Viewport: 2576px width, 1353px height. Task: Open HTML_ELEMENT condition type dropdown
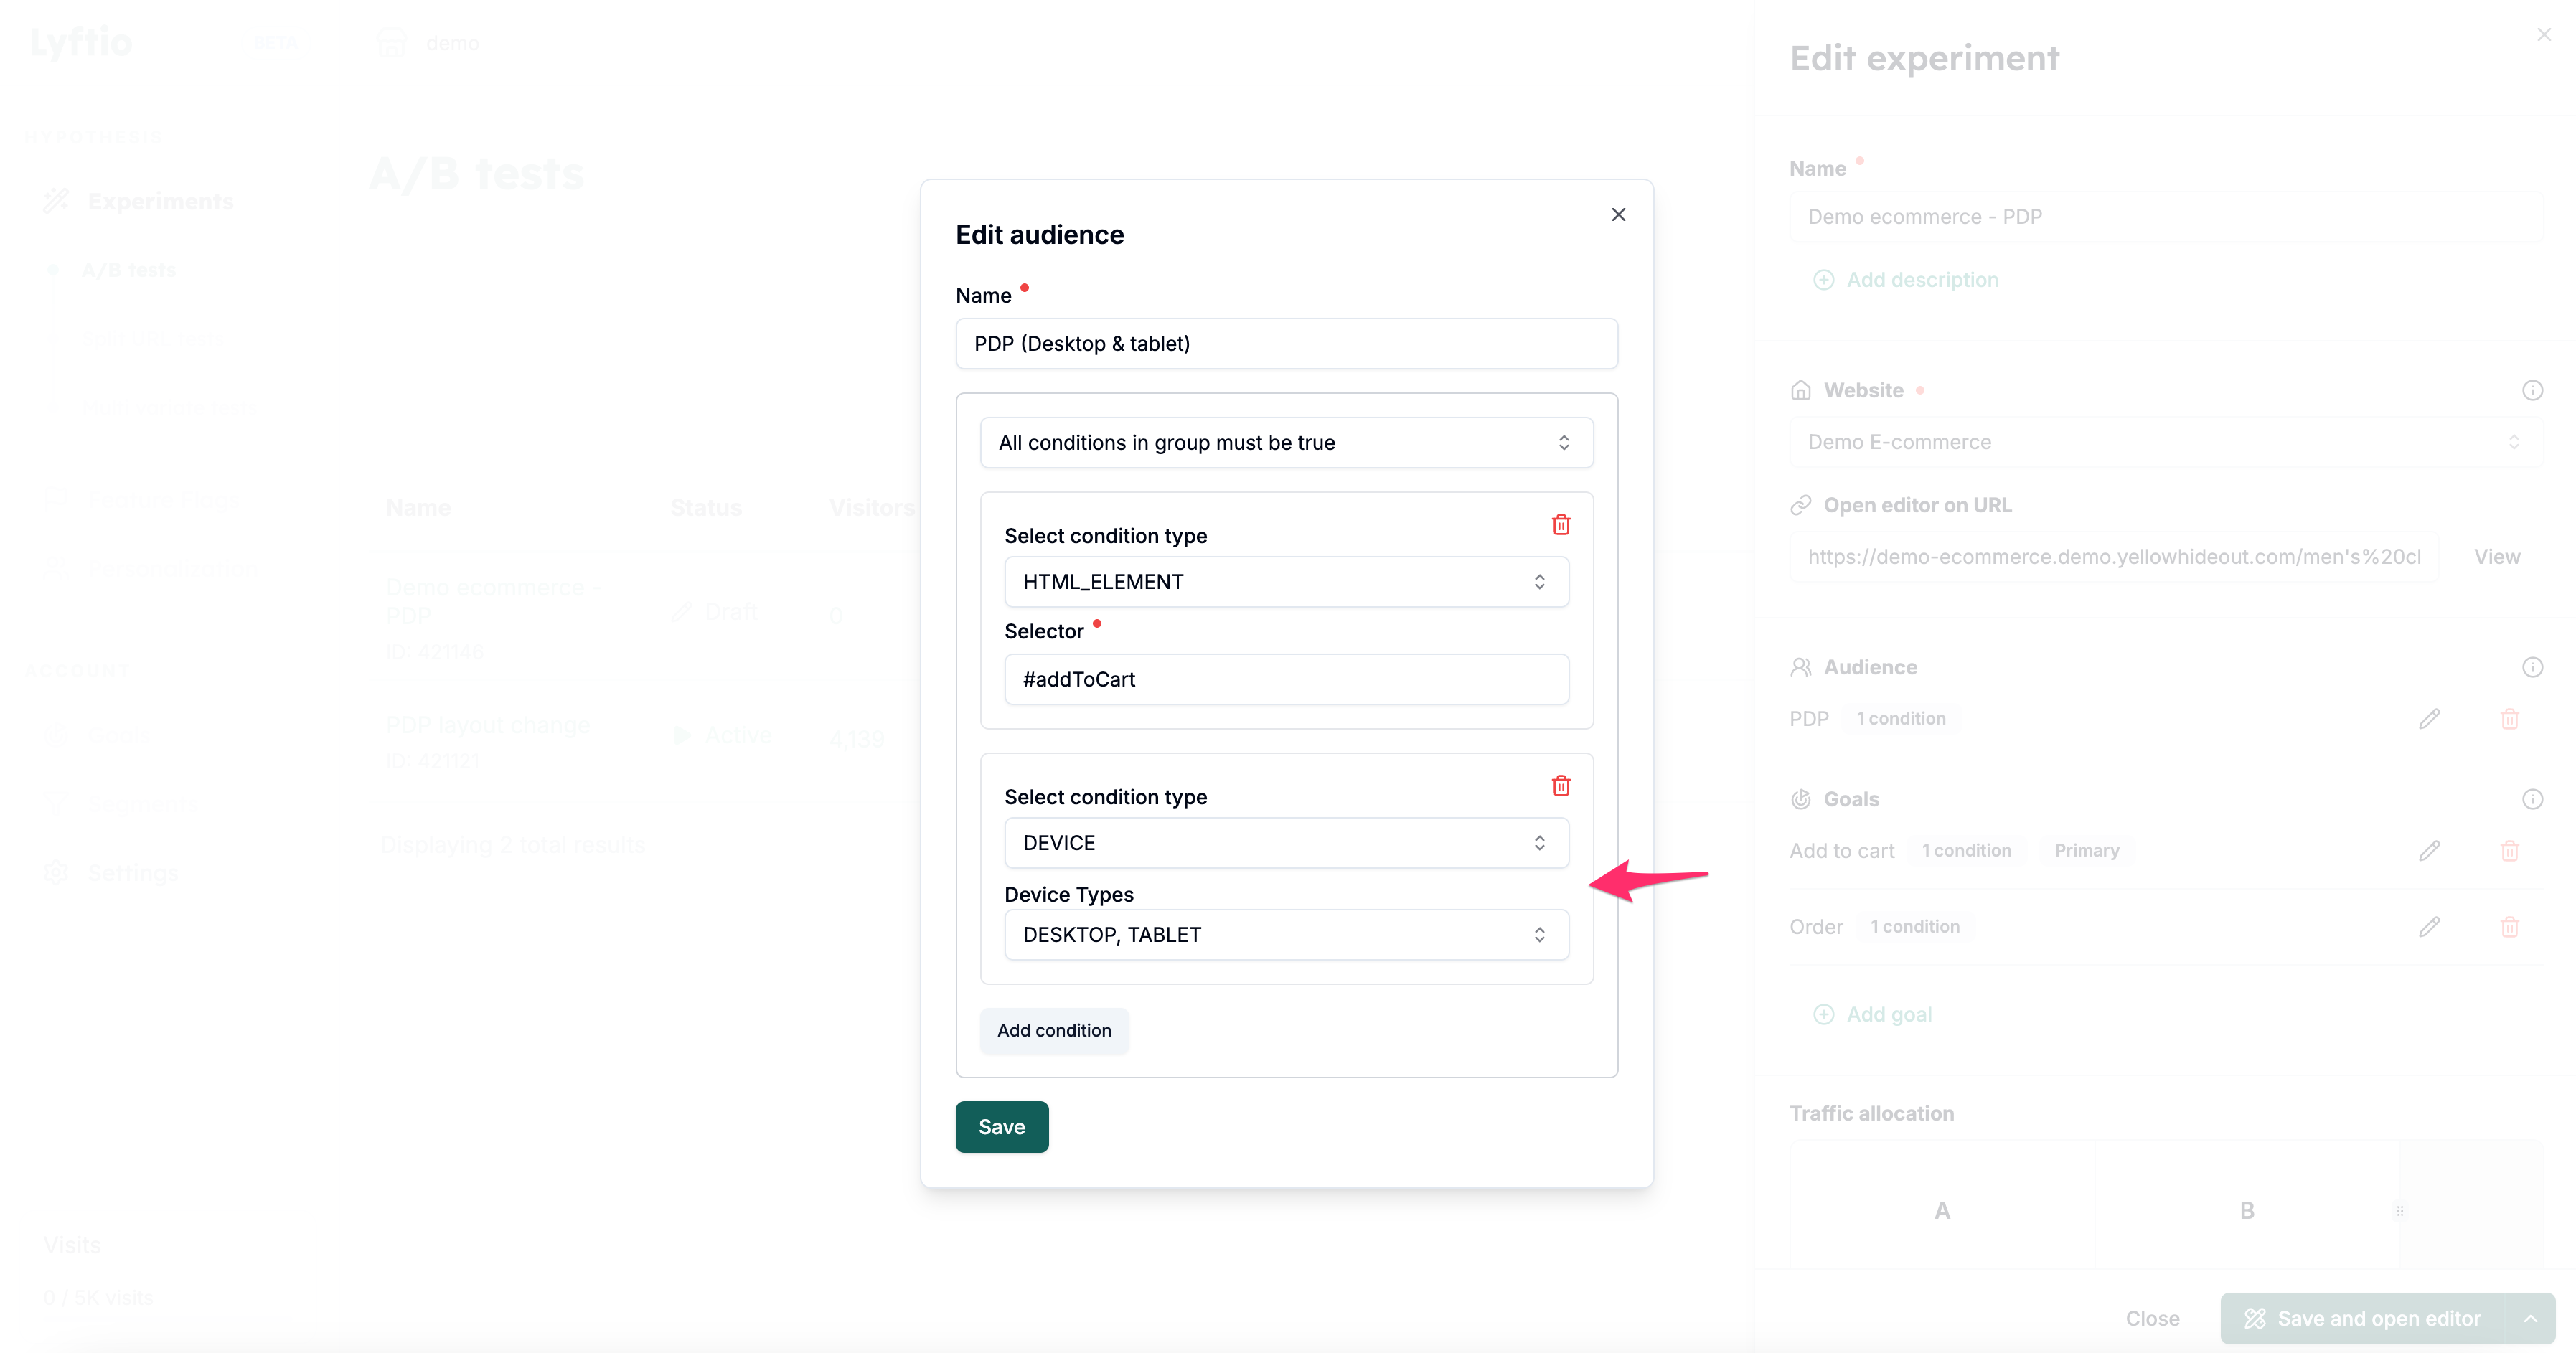tap(1286, 581)
